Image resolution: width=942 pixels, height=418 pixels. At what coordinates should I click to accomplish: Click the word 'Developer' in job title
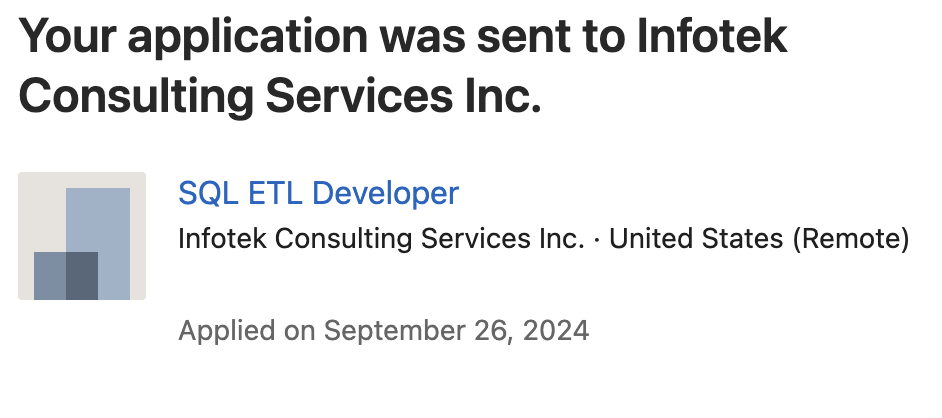point(386,193)
